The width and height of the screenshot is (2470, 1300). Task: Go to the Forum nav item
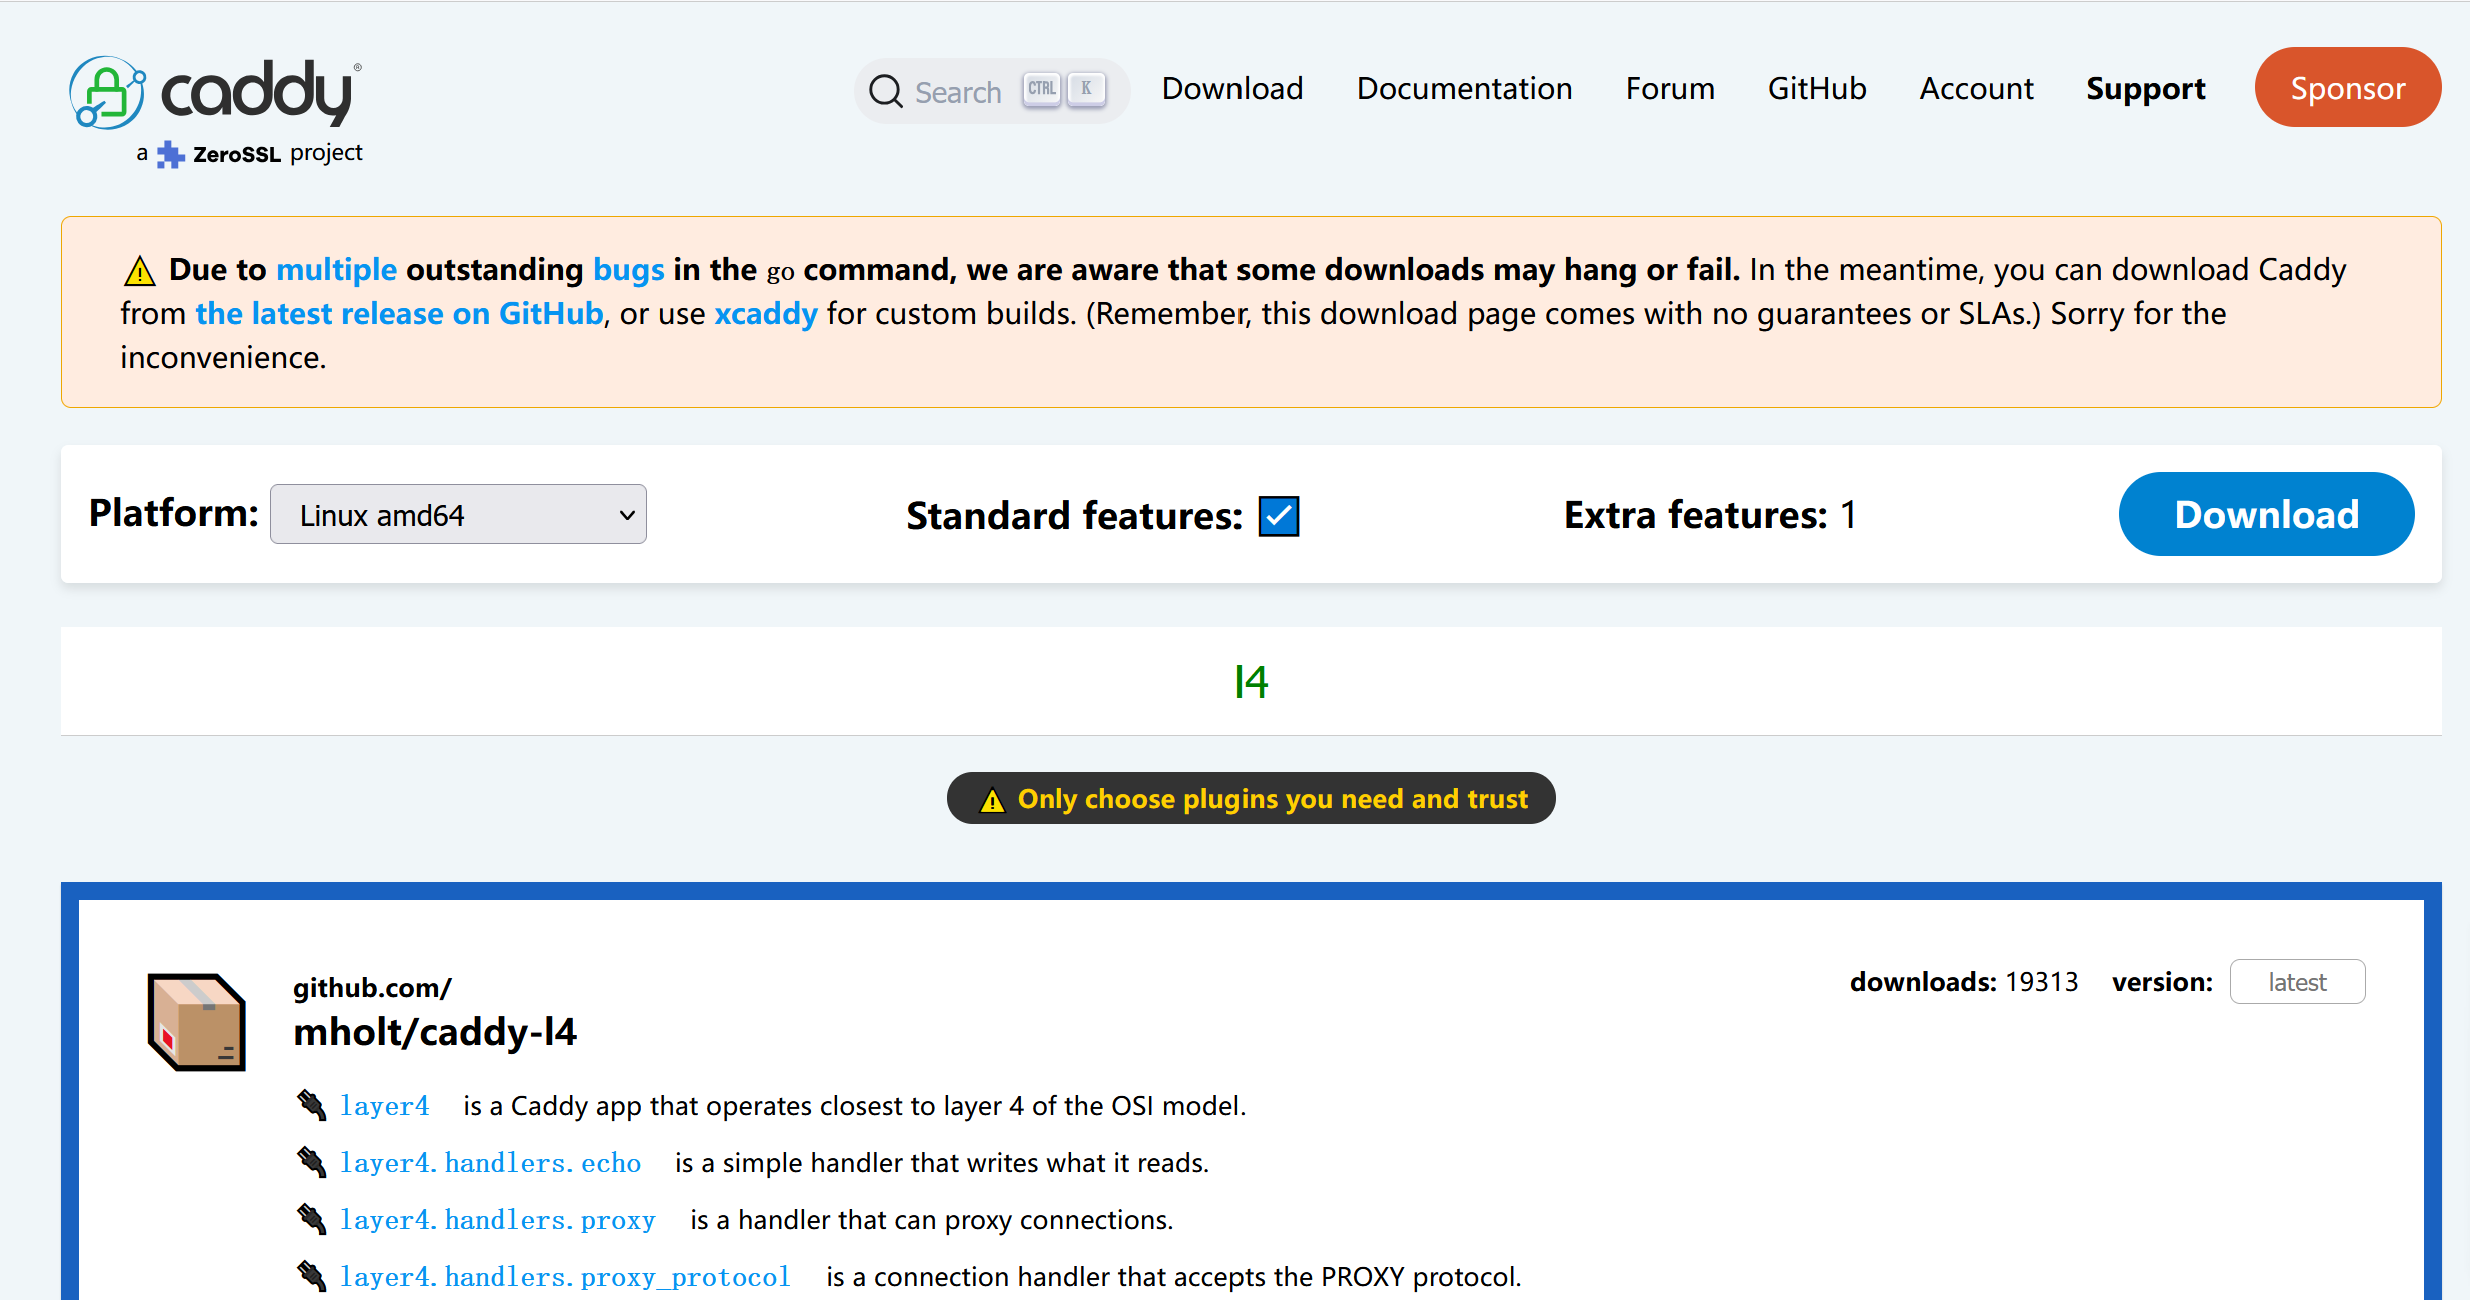1669,89
